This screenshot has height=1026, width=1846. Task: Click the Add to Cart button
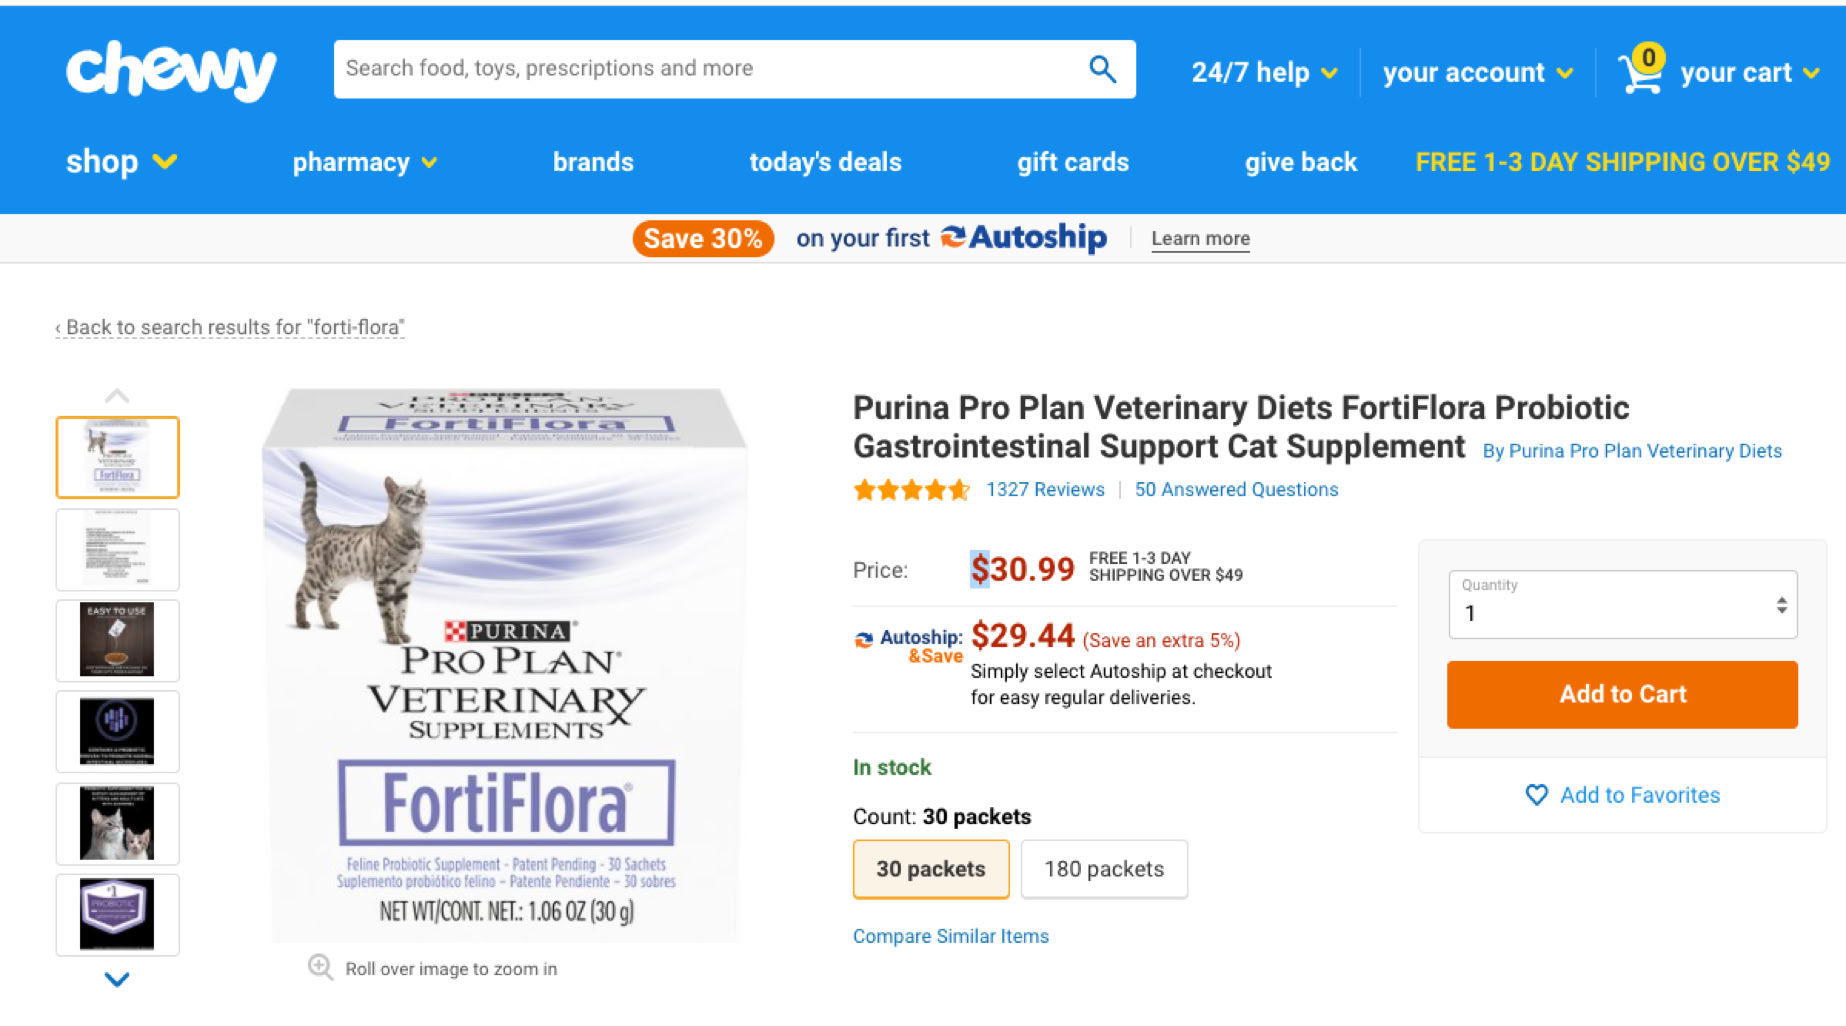(1622, 694)
